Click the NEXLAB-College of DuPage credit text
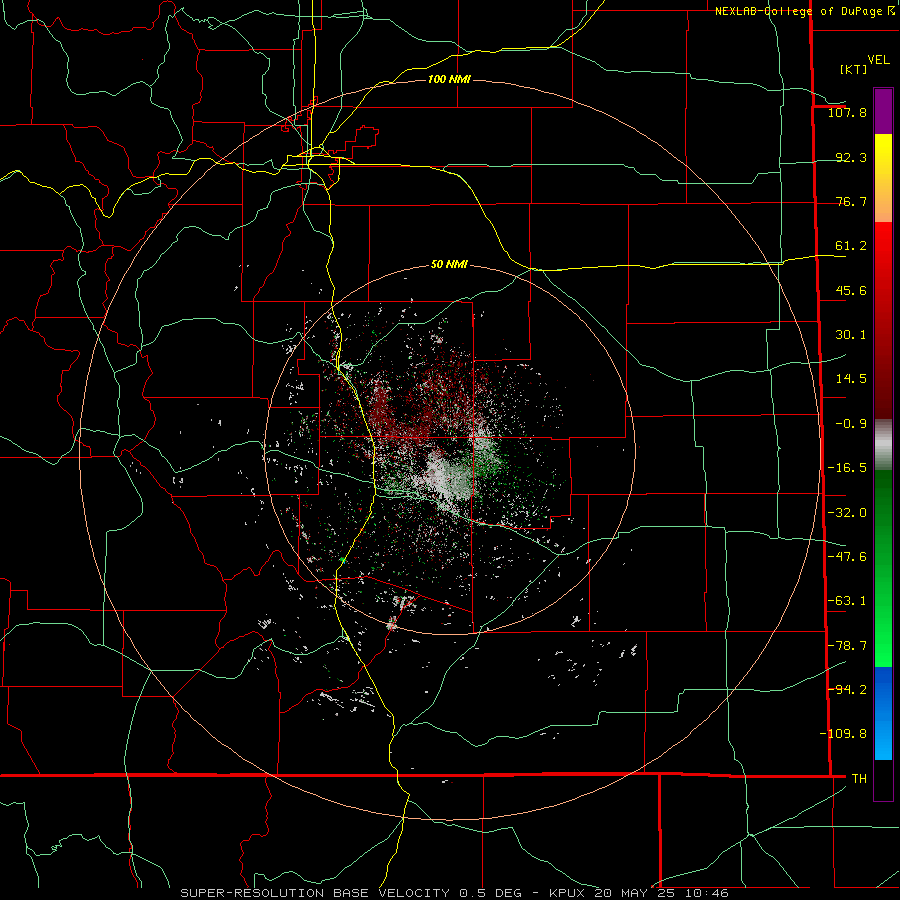 [x=800, y=11]
